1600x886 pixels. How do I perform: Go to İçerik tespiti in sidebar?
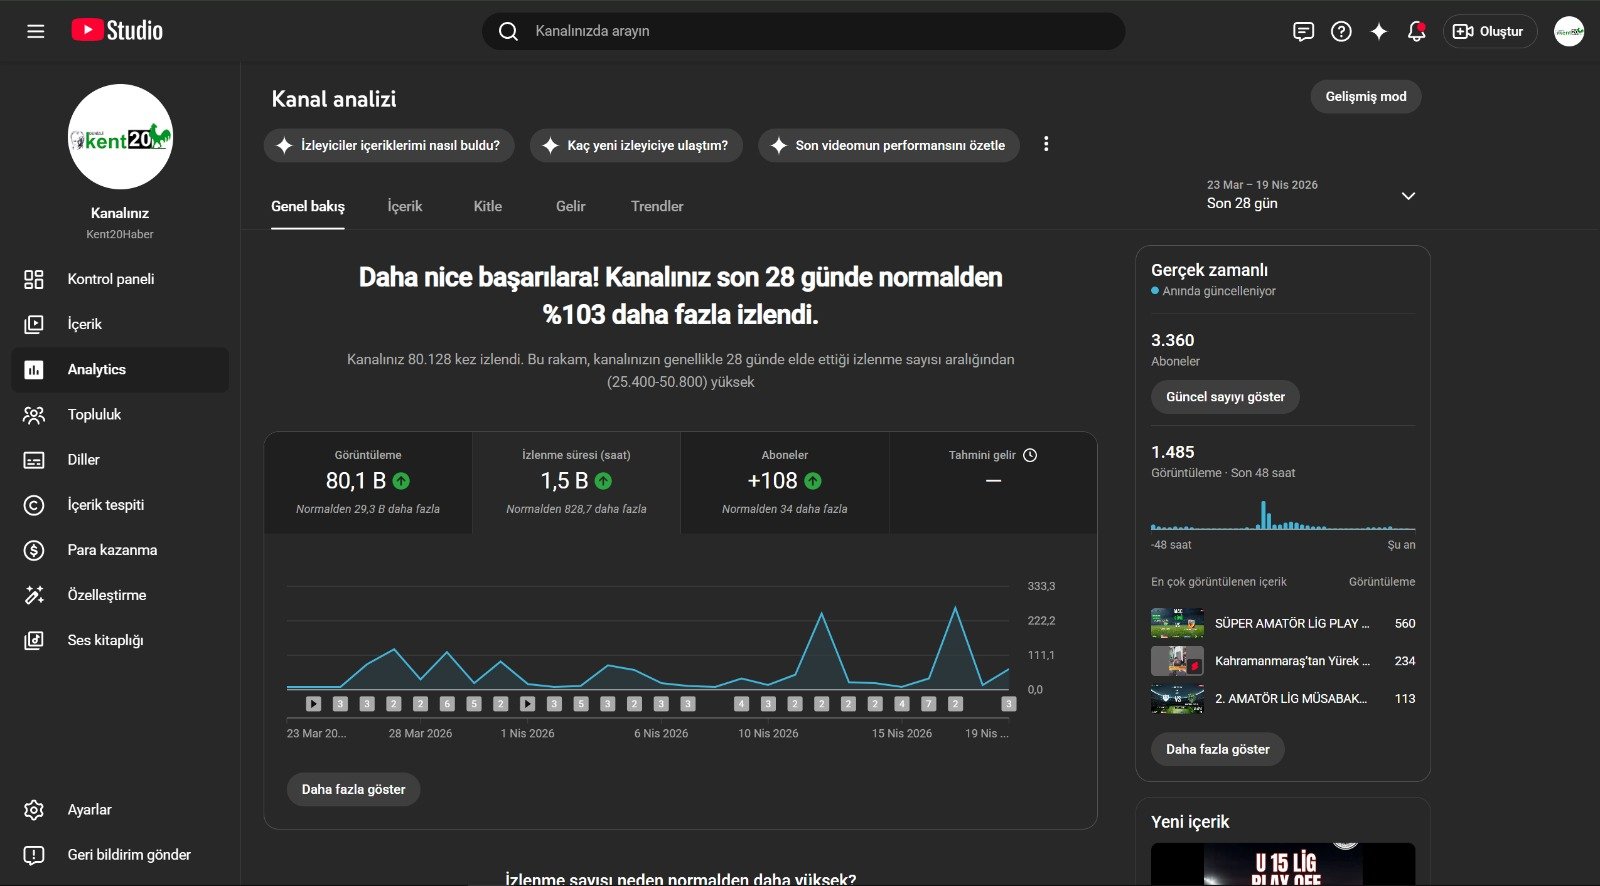coord(106,505)
